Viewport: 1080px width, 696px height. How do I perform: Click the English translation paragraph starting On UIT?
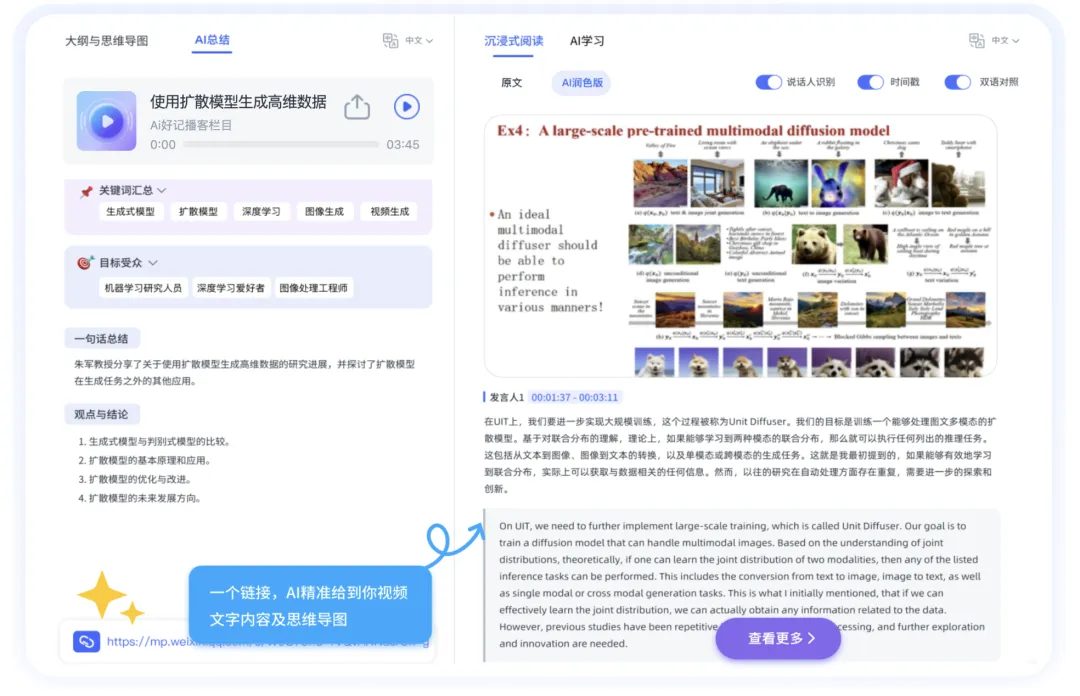click(742, 584)
